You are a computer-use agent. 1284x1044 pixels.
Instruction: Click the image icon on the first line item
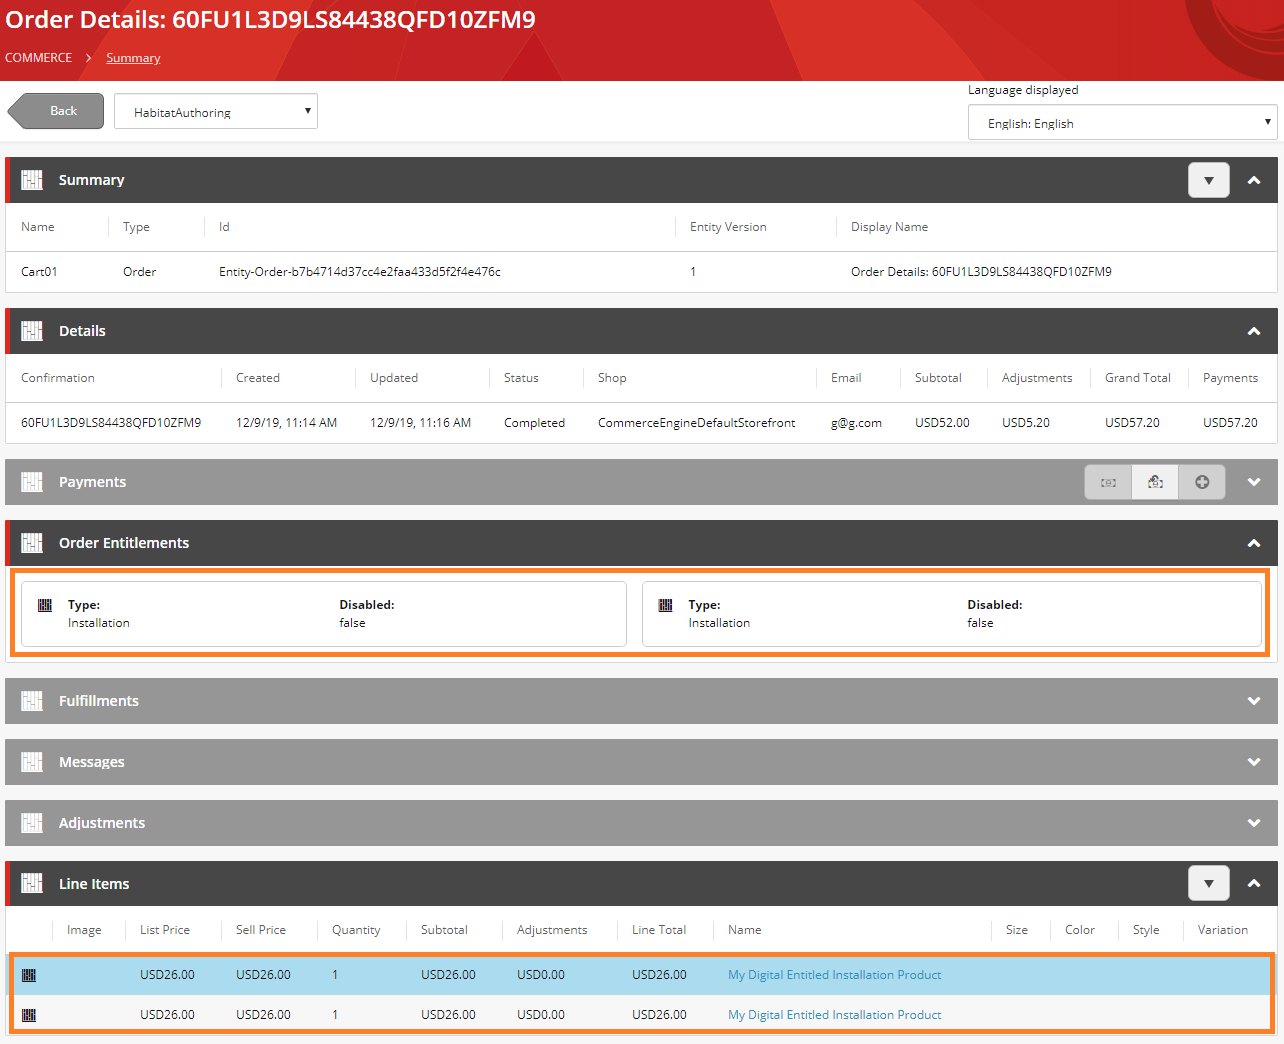point(29,974)
